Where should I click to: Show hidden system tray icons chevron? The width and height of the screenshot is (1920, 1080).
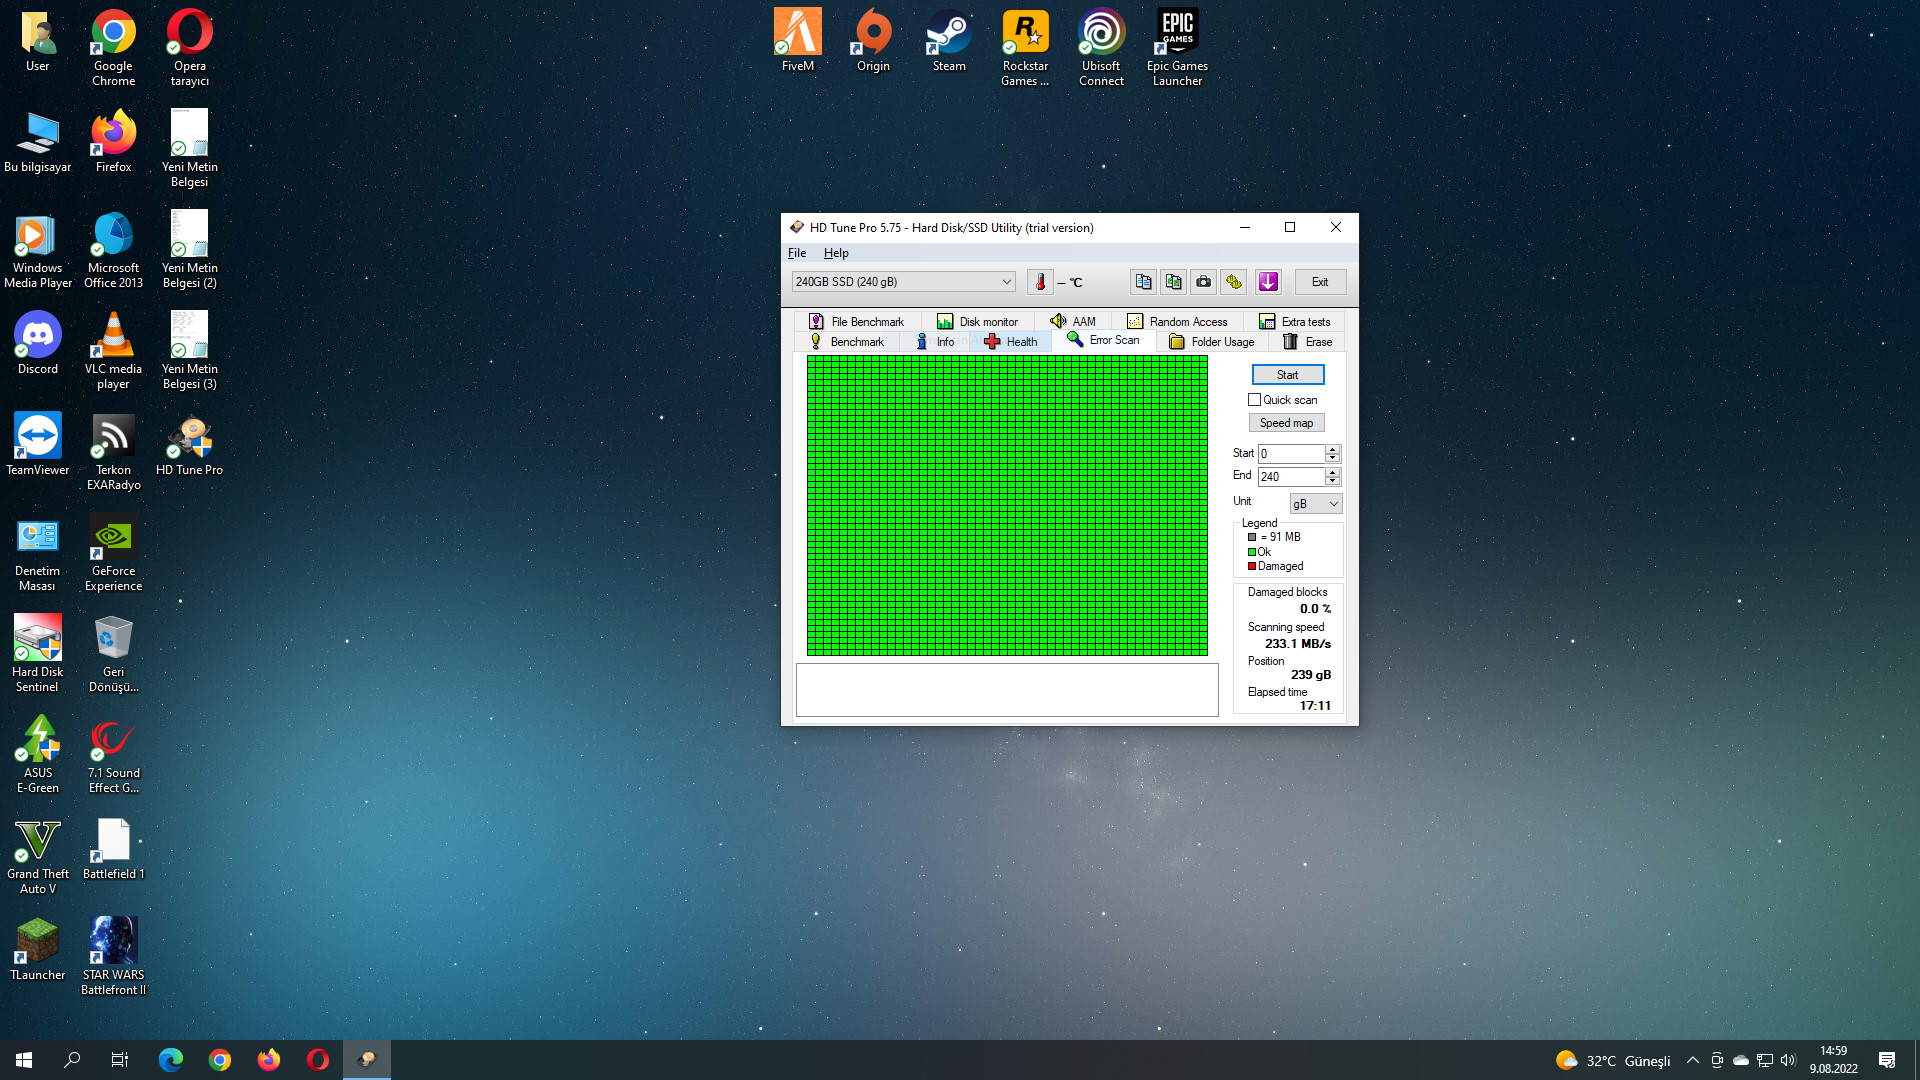point(1692,1061)
